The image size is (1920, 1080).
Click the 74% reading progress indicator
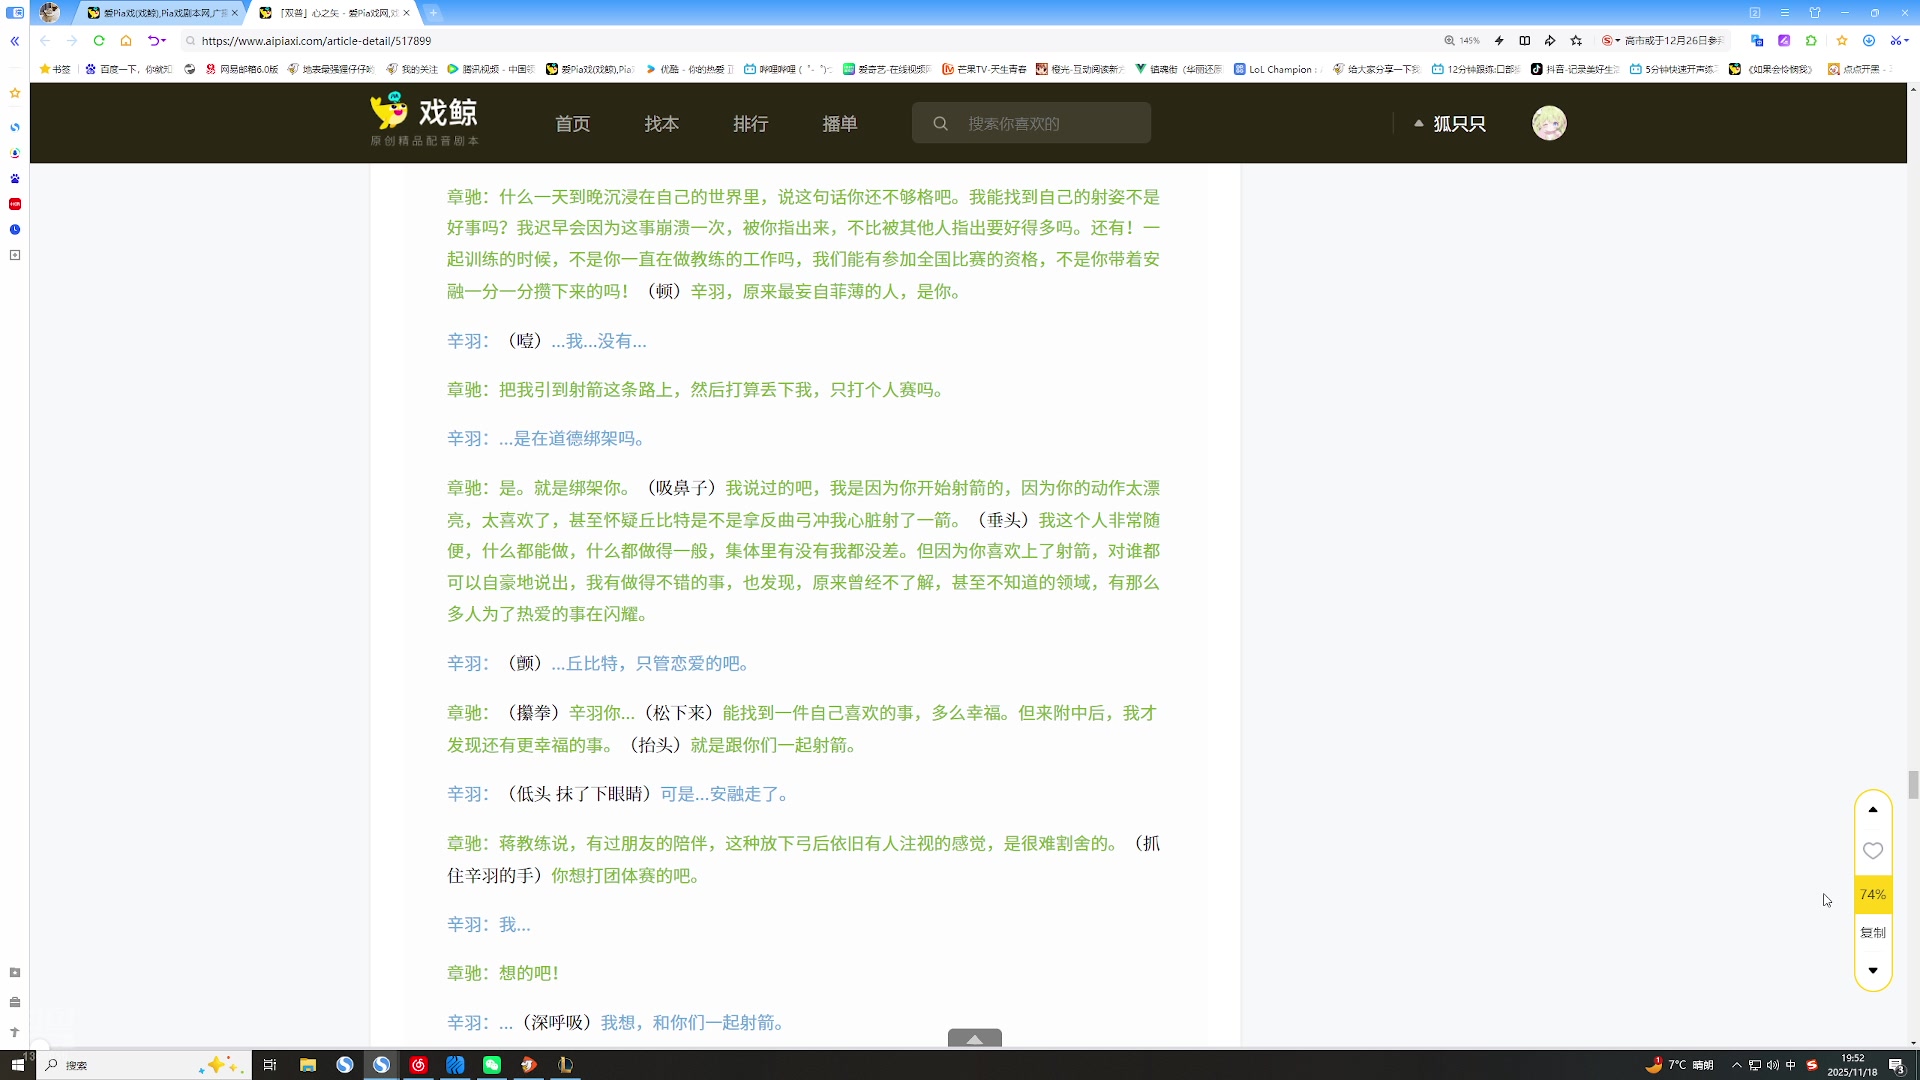(x=1872, y=894)
